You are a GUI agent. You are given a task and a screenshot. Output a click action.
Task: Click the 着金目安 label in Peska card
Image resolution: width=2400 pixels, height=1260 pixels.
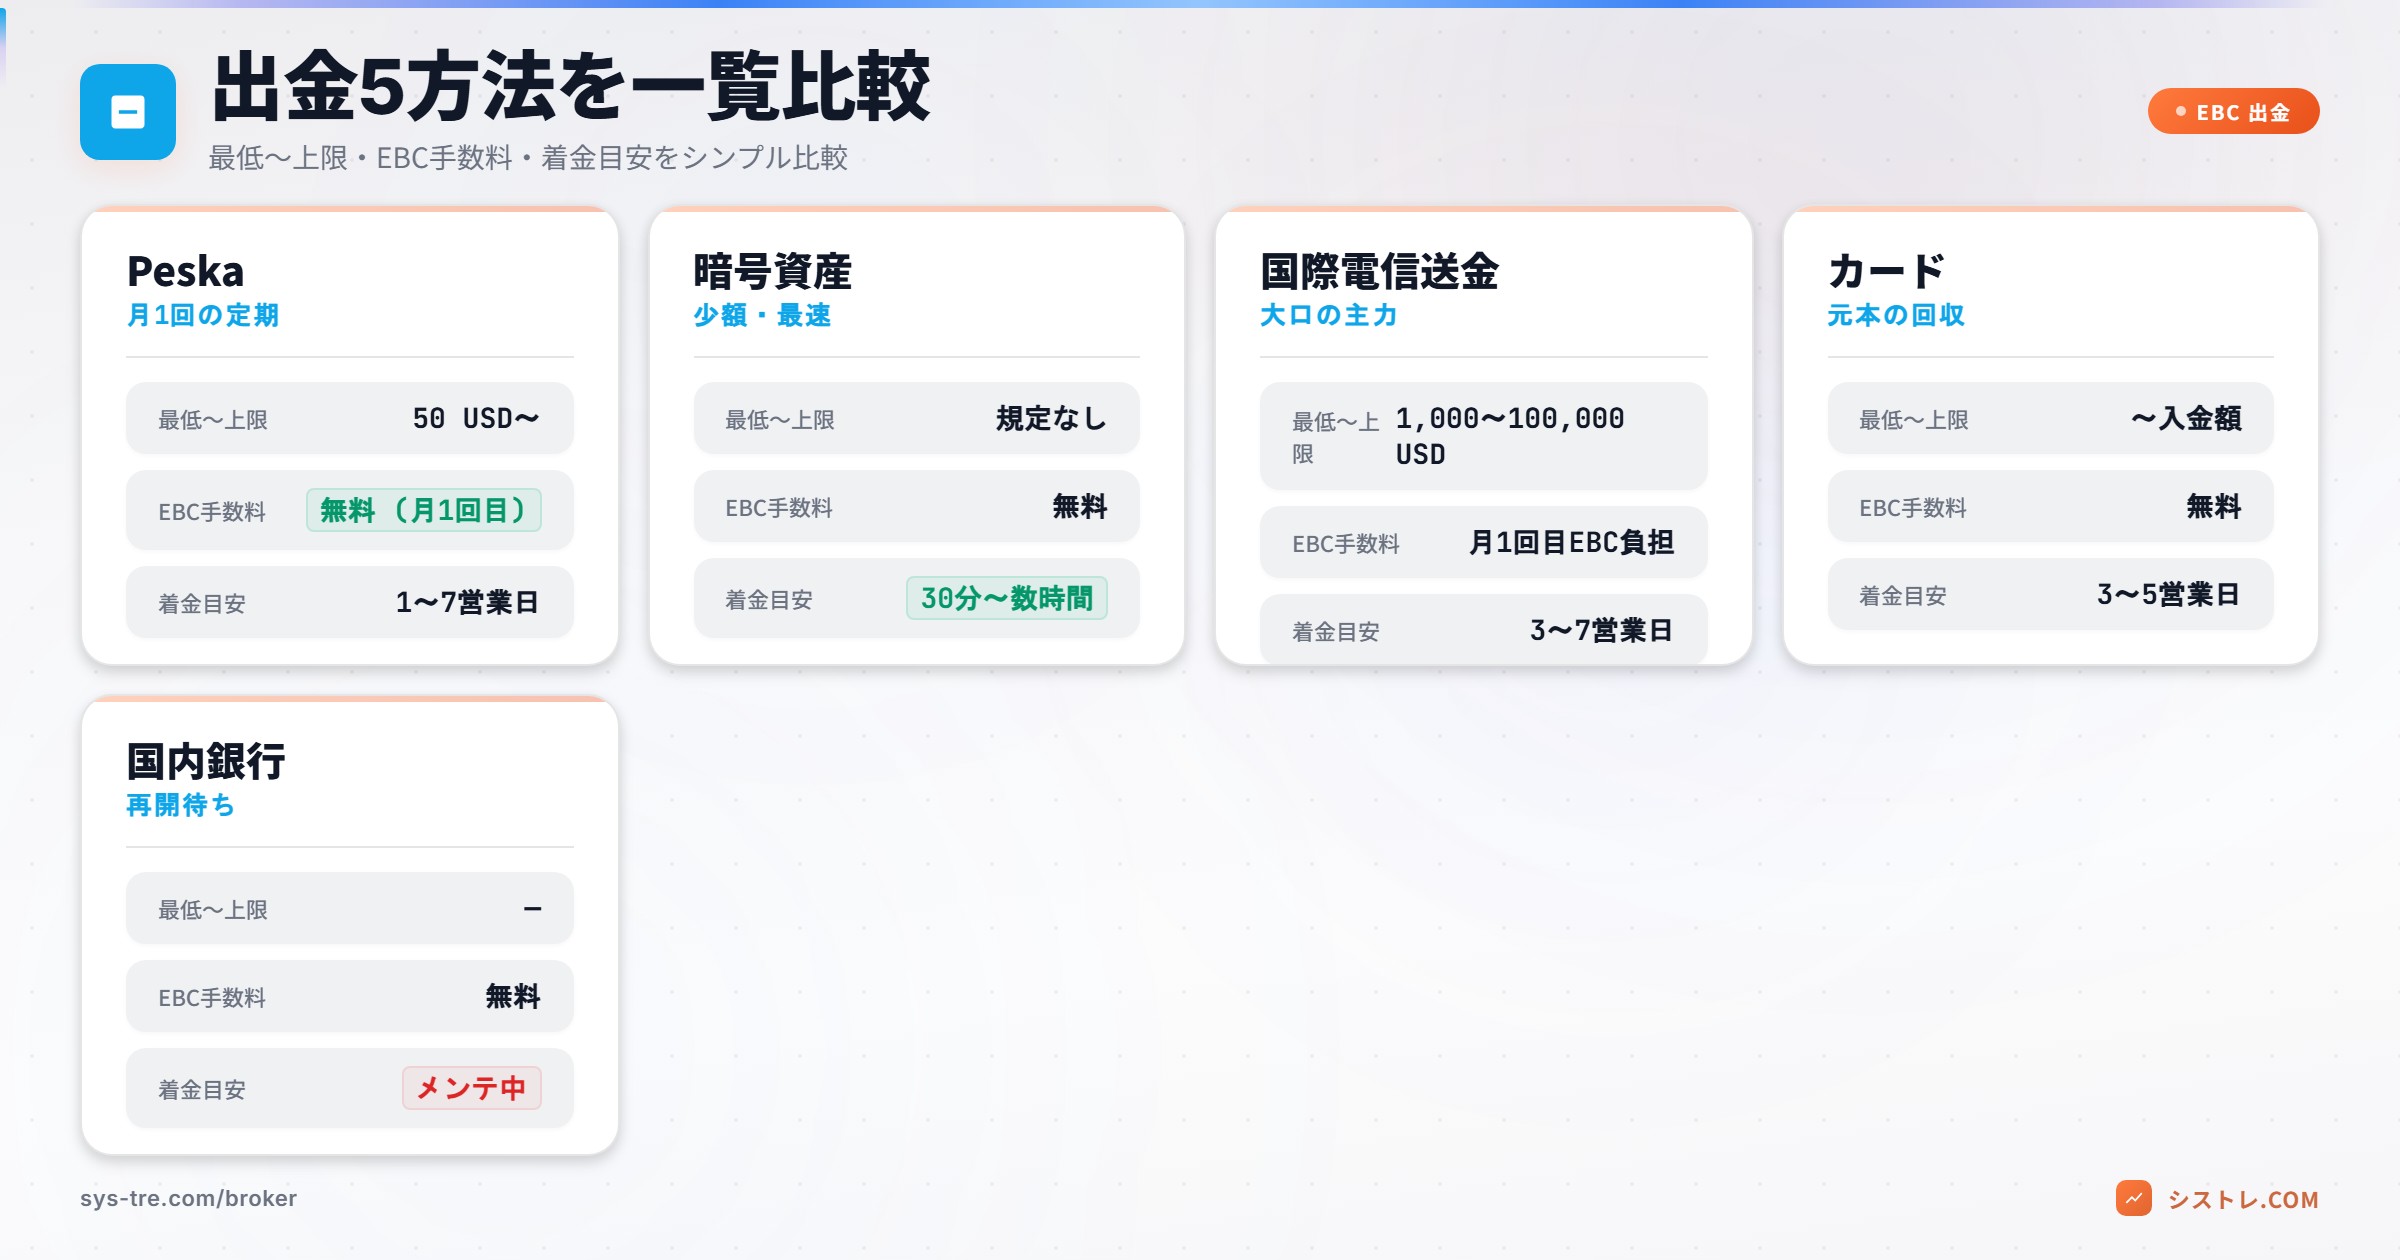click(x=202, y=604)
